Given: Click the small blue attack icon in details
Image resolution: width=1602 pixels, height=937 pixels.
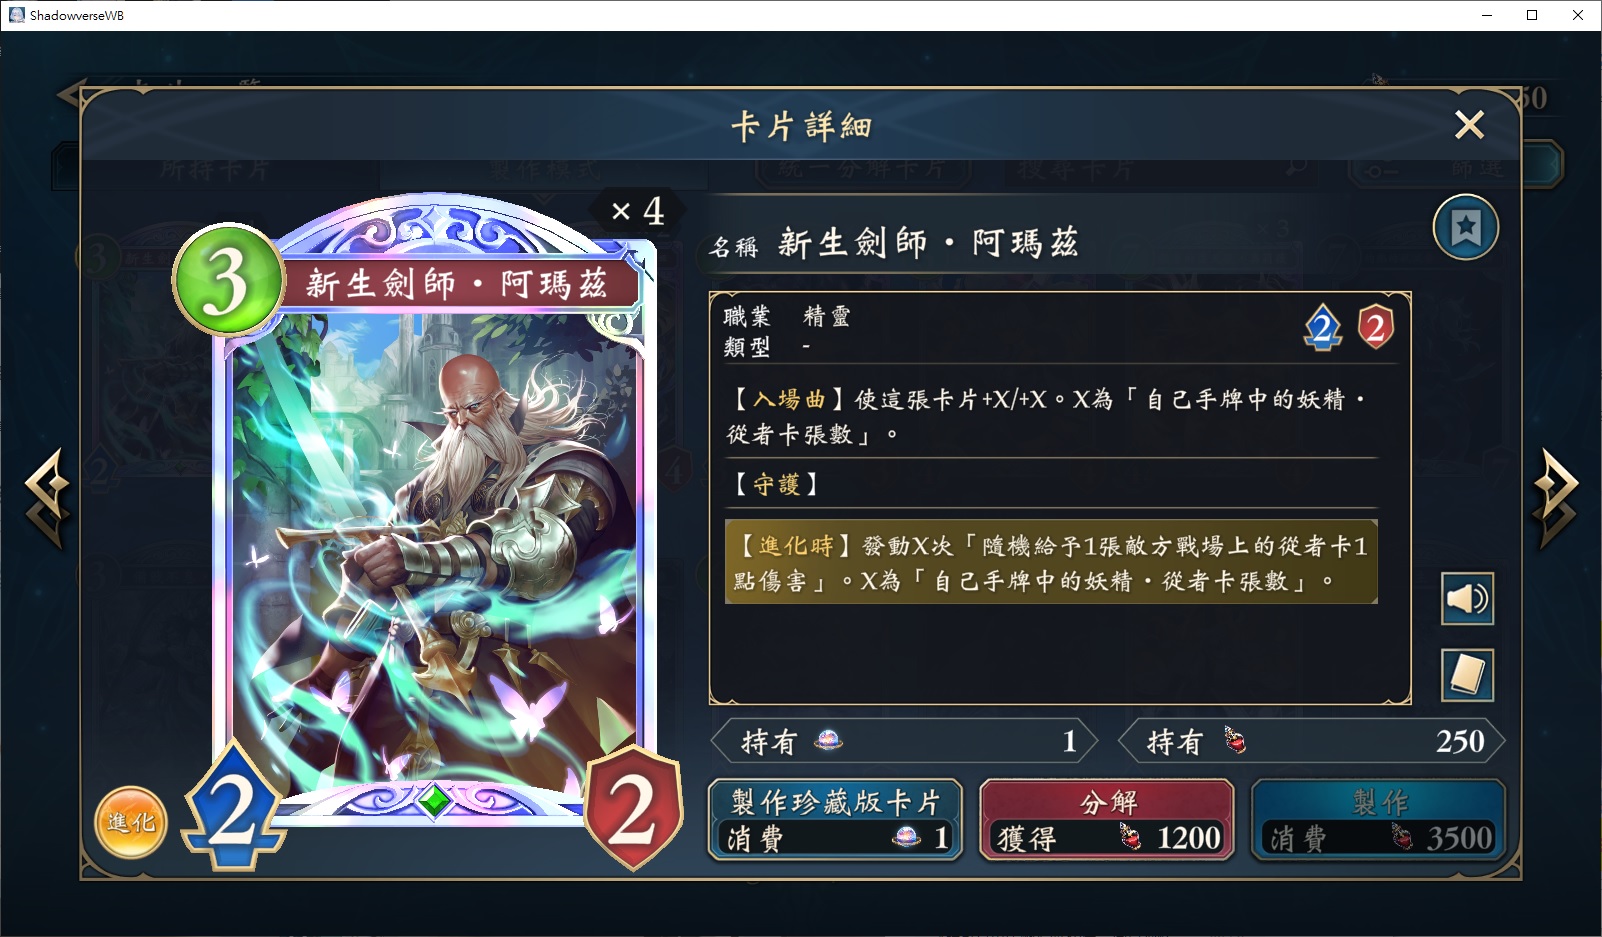Looking at the screenshot, I should [1323, 327].
